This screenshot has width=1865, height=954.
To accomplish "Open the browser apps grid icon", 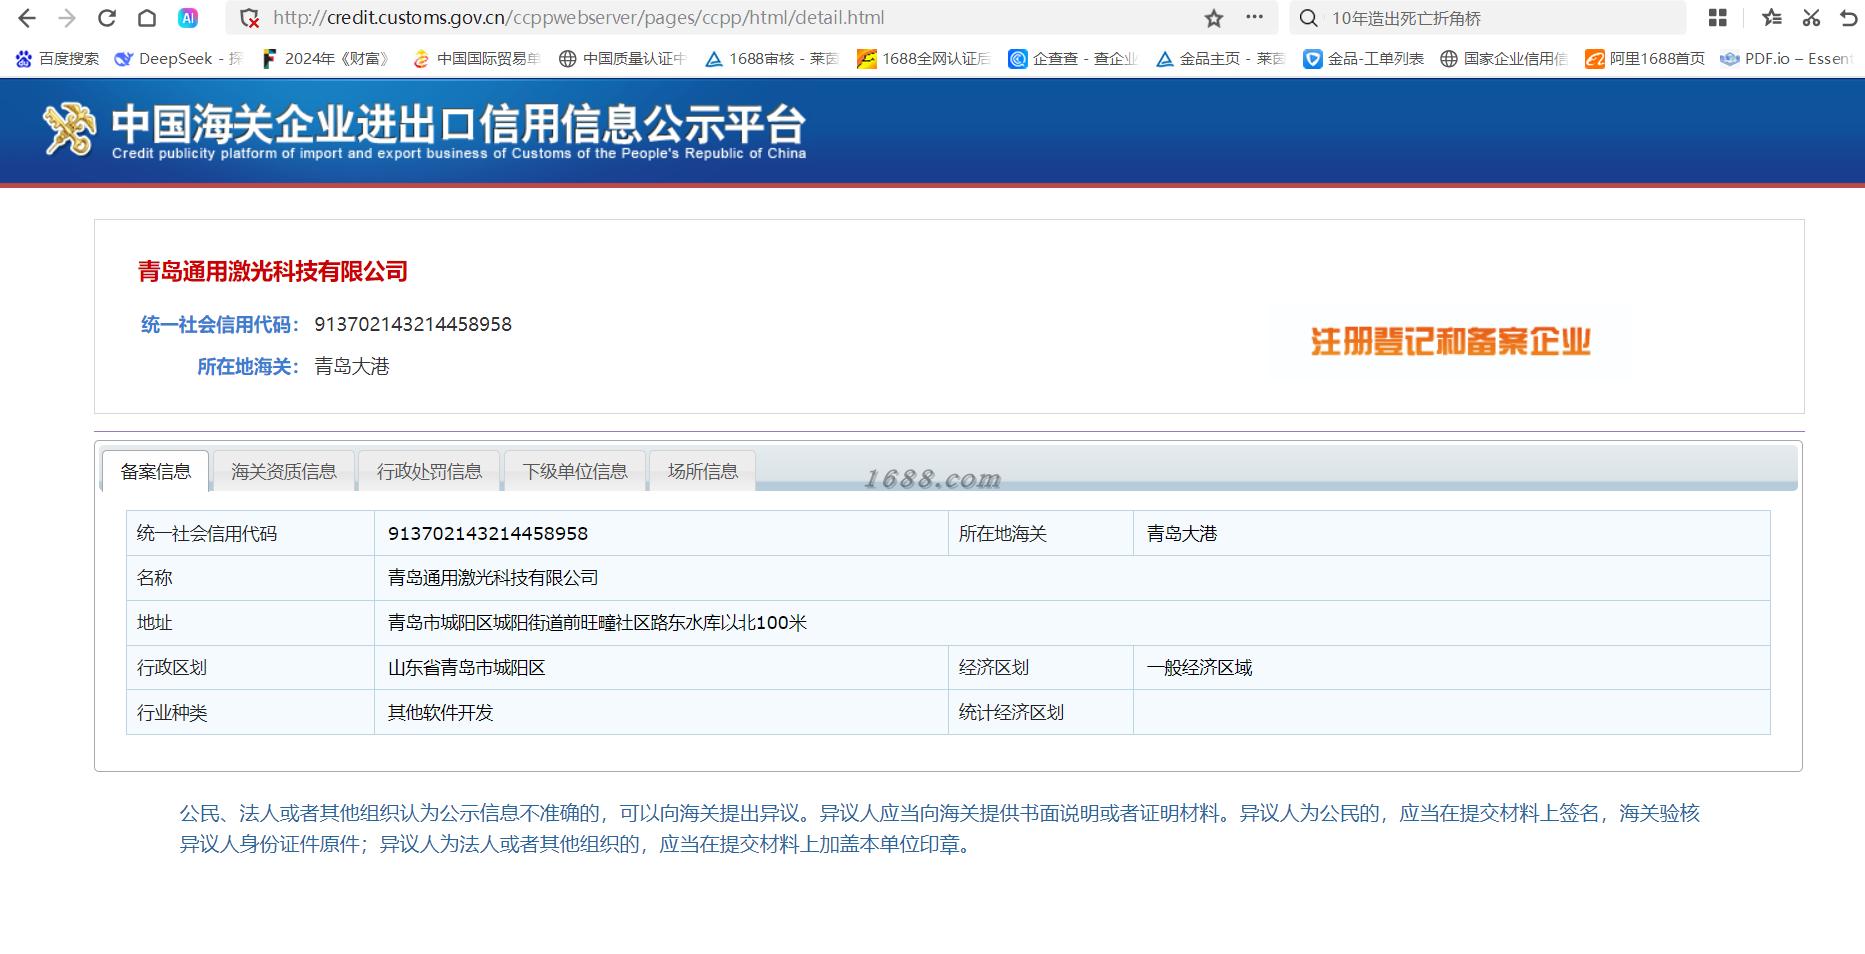I will tap(1718, 18).
